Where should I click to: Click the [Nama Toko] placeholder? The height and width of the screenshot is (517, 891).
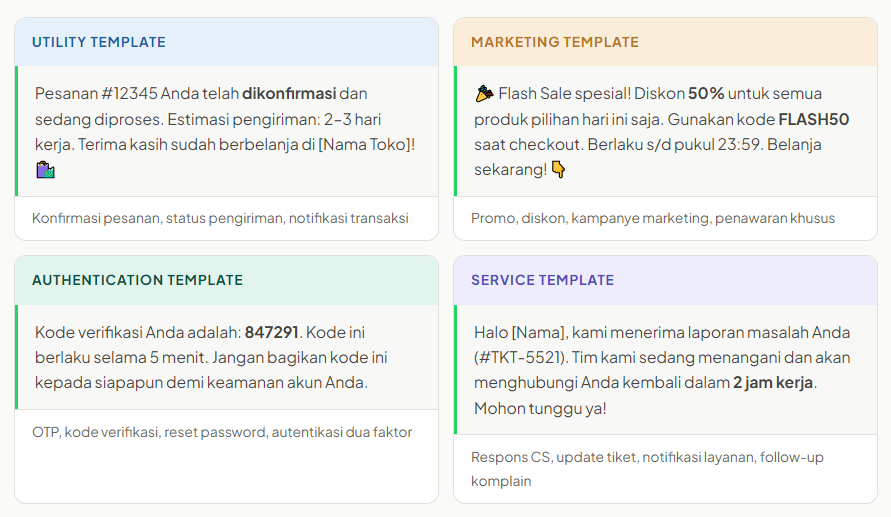(364, 144)
